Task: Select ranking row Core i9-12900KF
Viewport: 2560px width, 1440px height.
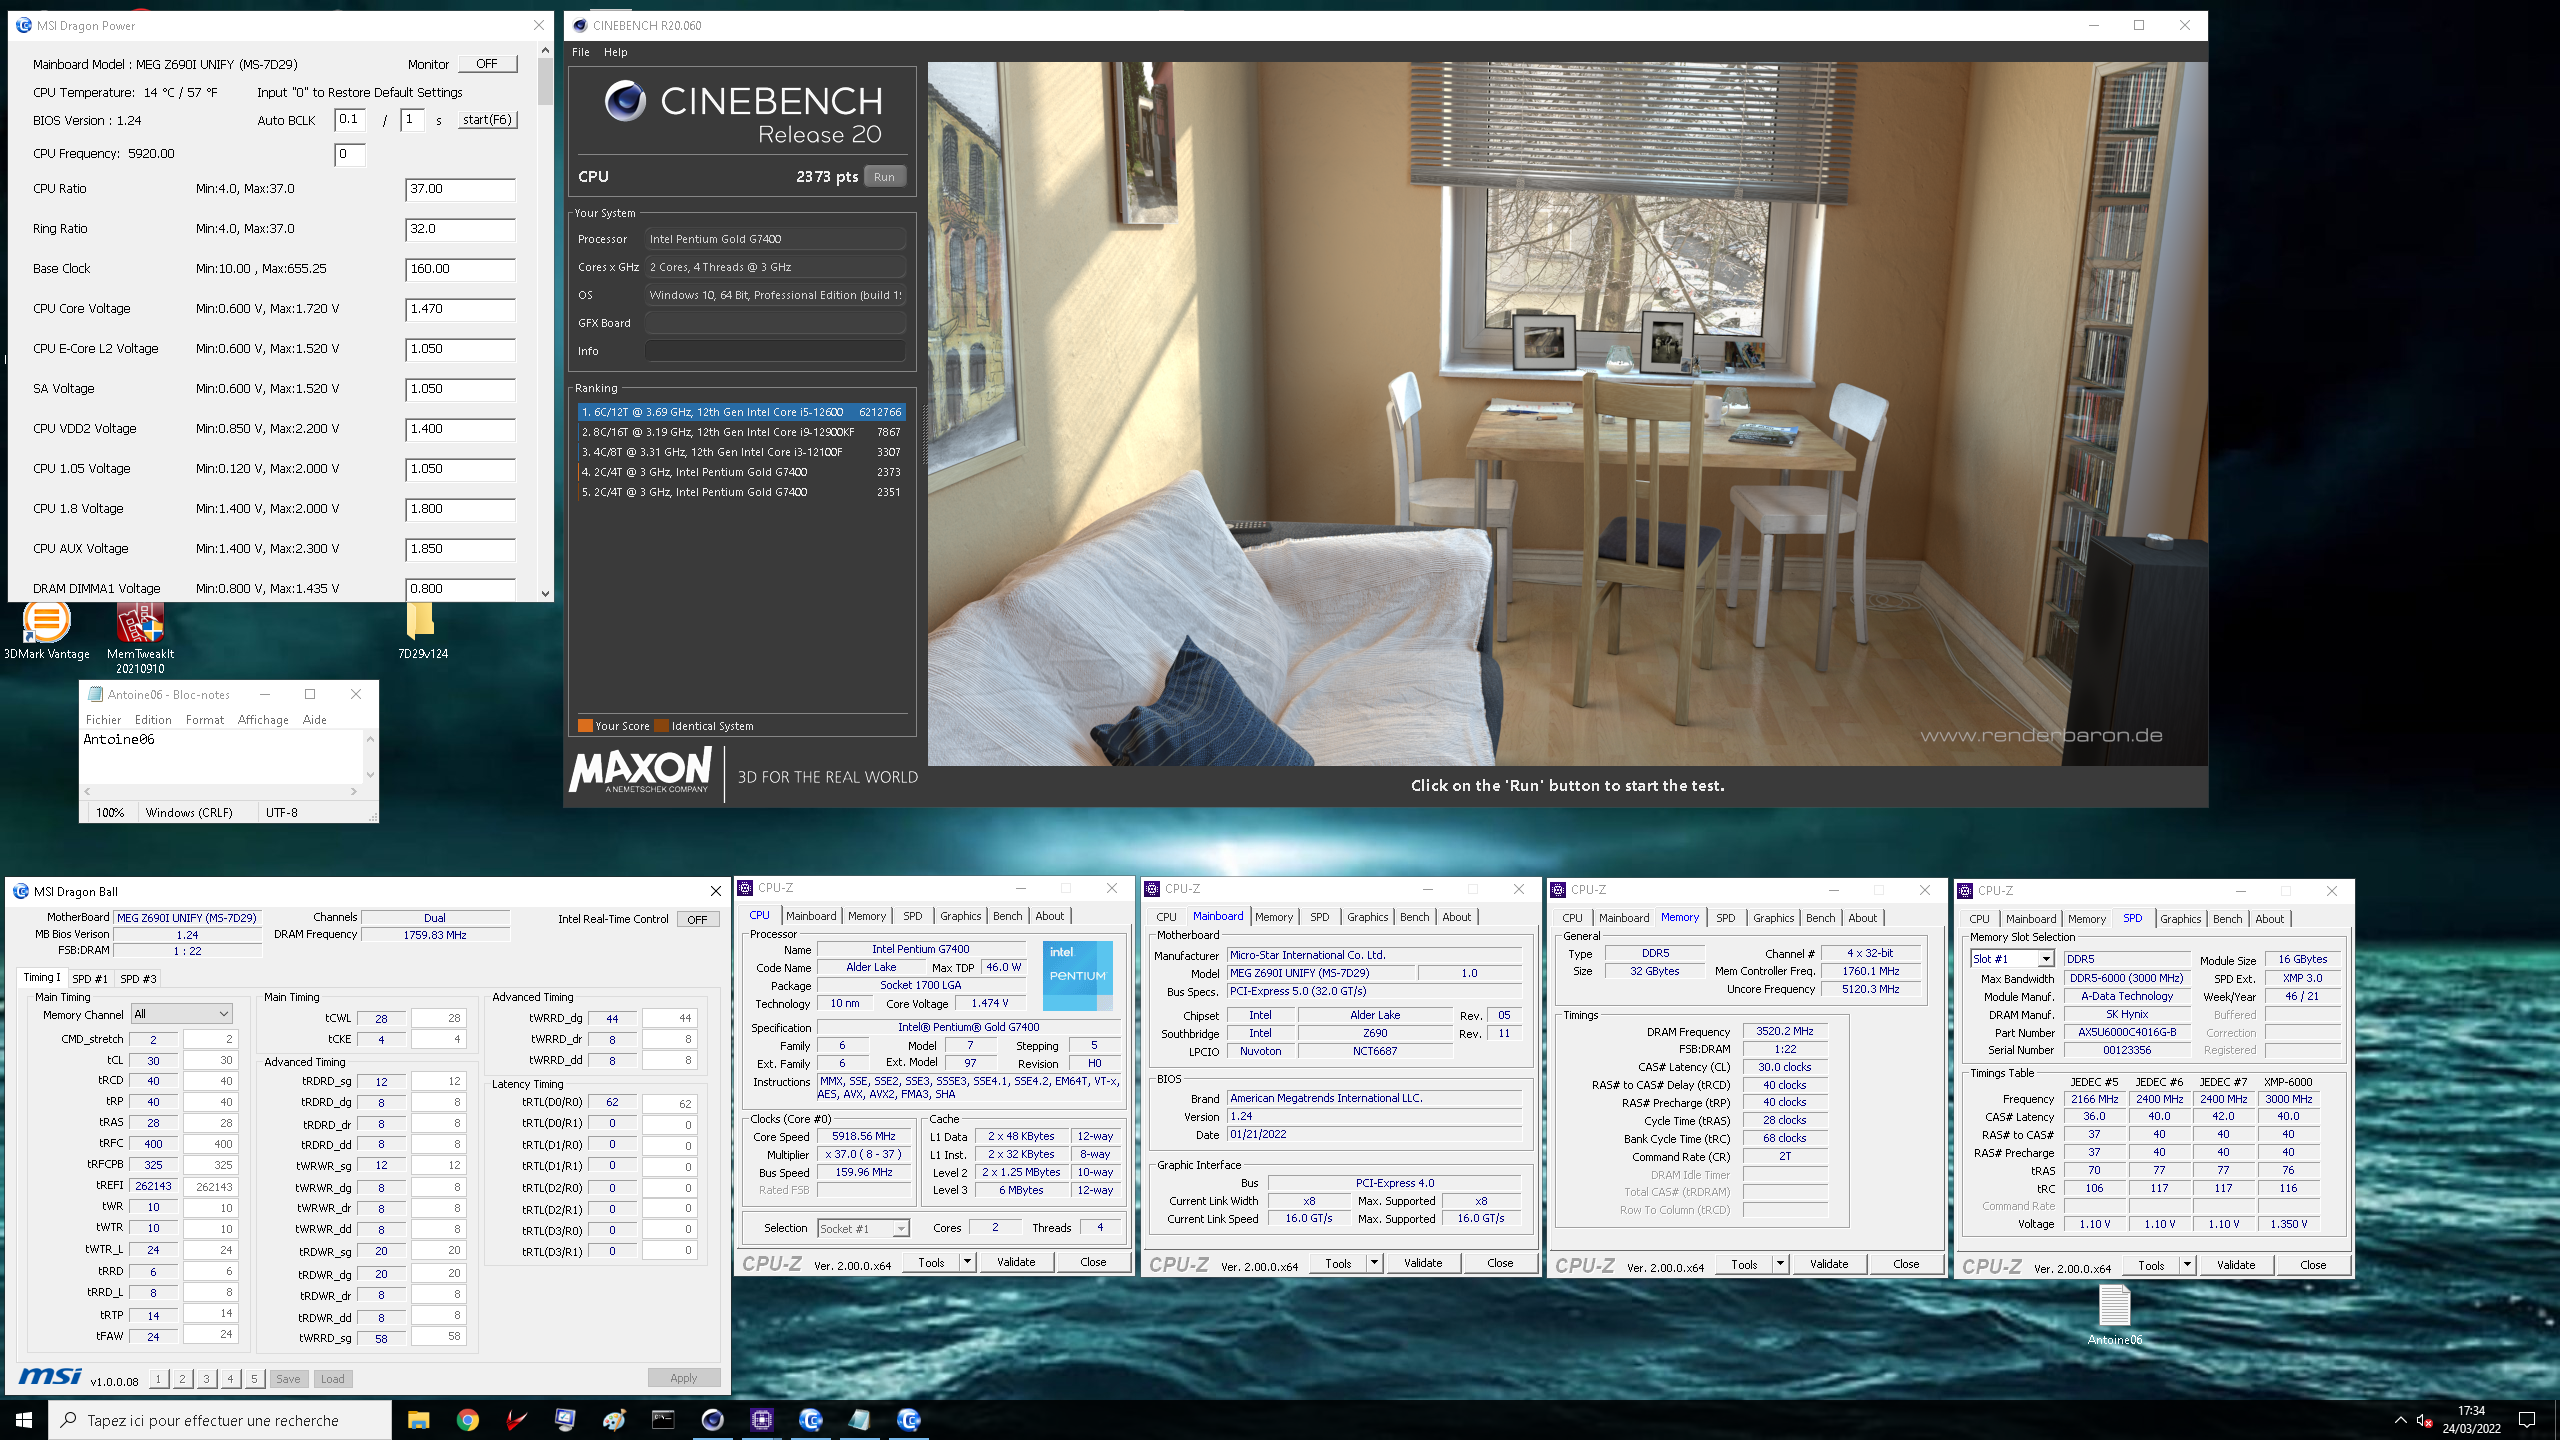Action: (x=741, y=432)
